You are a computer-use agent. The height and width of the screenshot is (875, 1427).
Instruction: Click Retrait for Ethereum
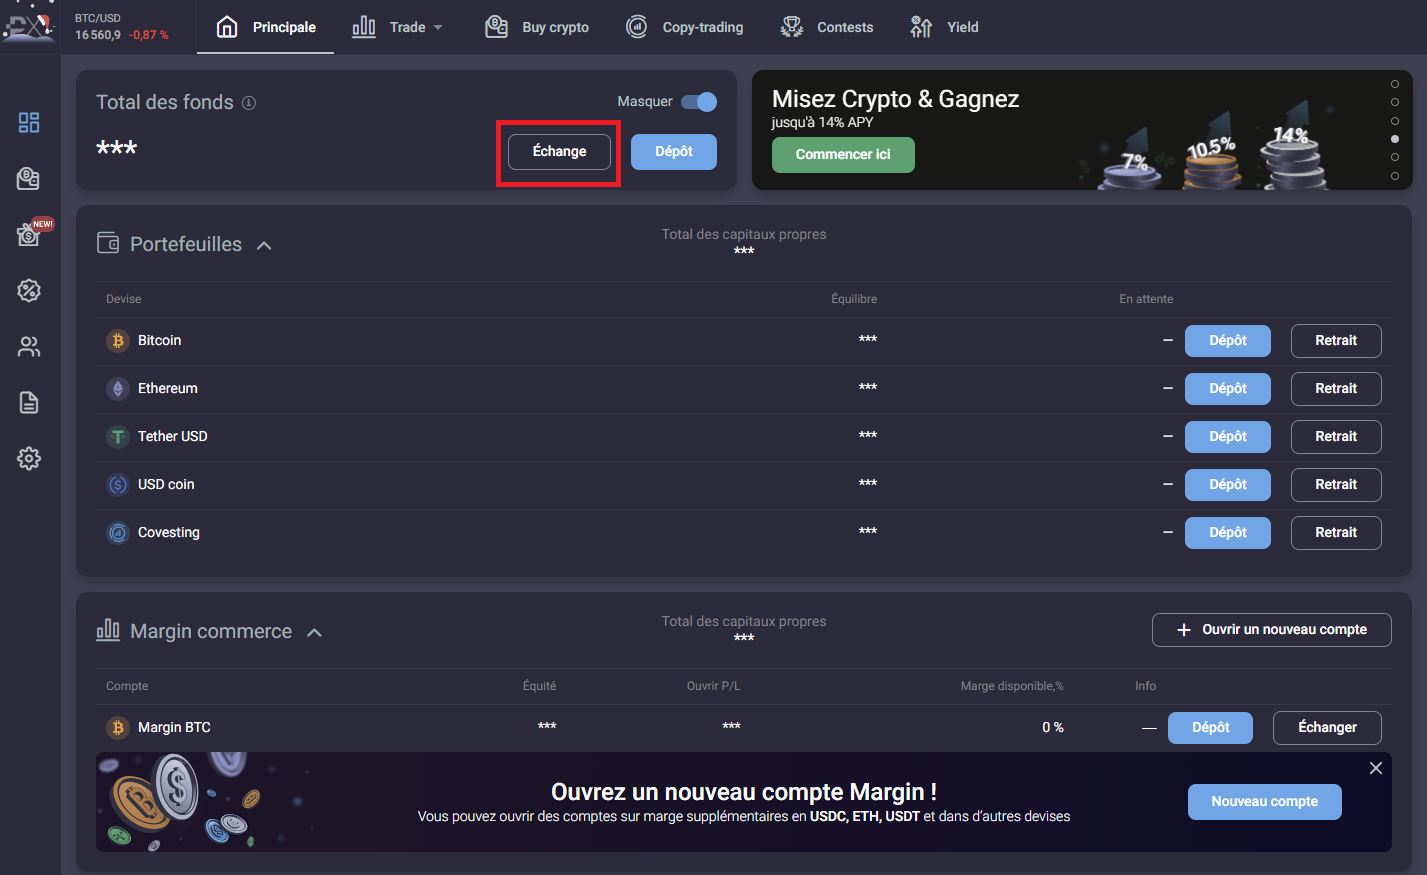click(x=1336, y=389)
